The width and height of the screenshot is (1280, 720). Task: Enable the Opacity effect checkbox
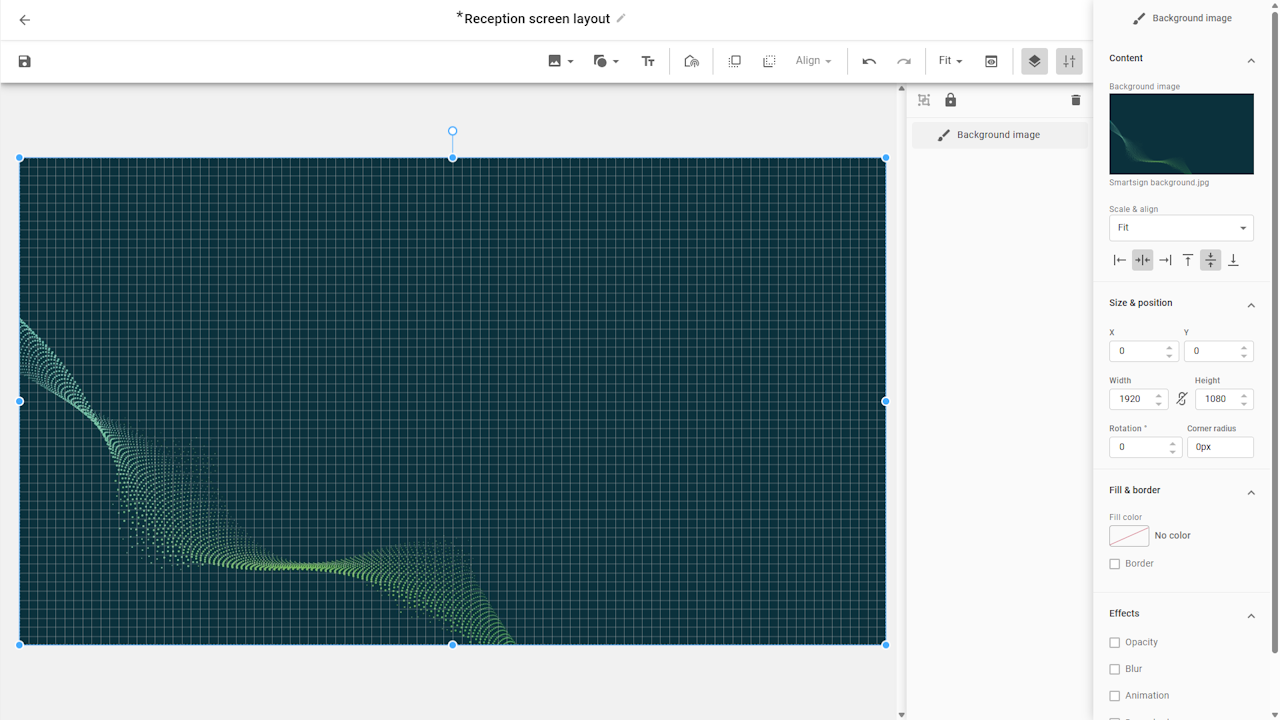coord(1115,643)
